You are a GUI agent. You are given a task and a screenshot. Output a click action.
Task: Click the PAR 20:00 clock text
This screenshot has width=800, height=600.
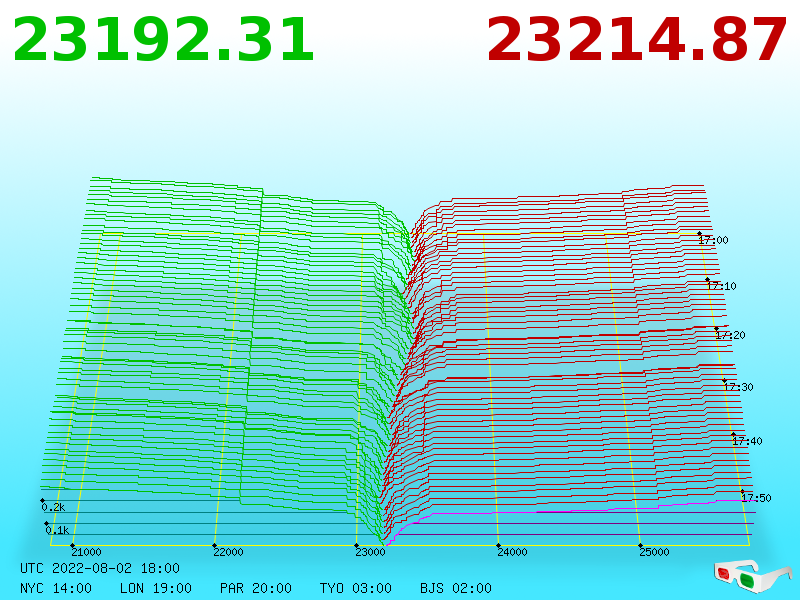(x=256, y=588)
